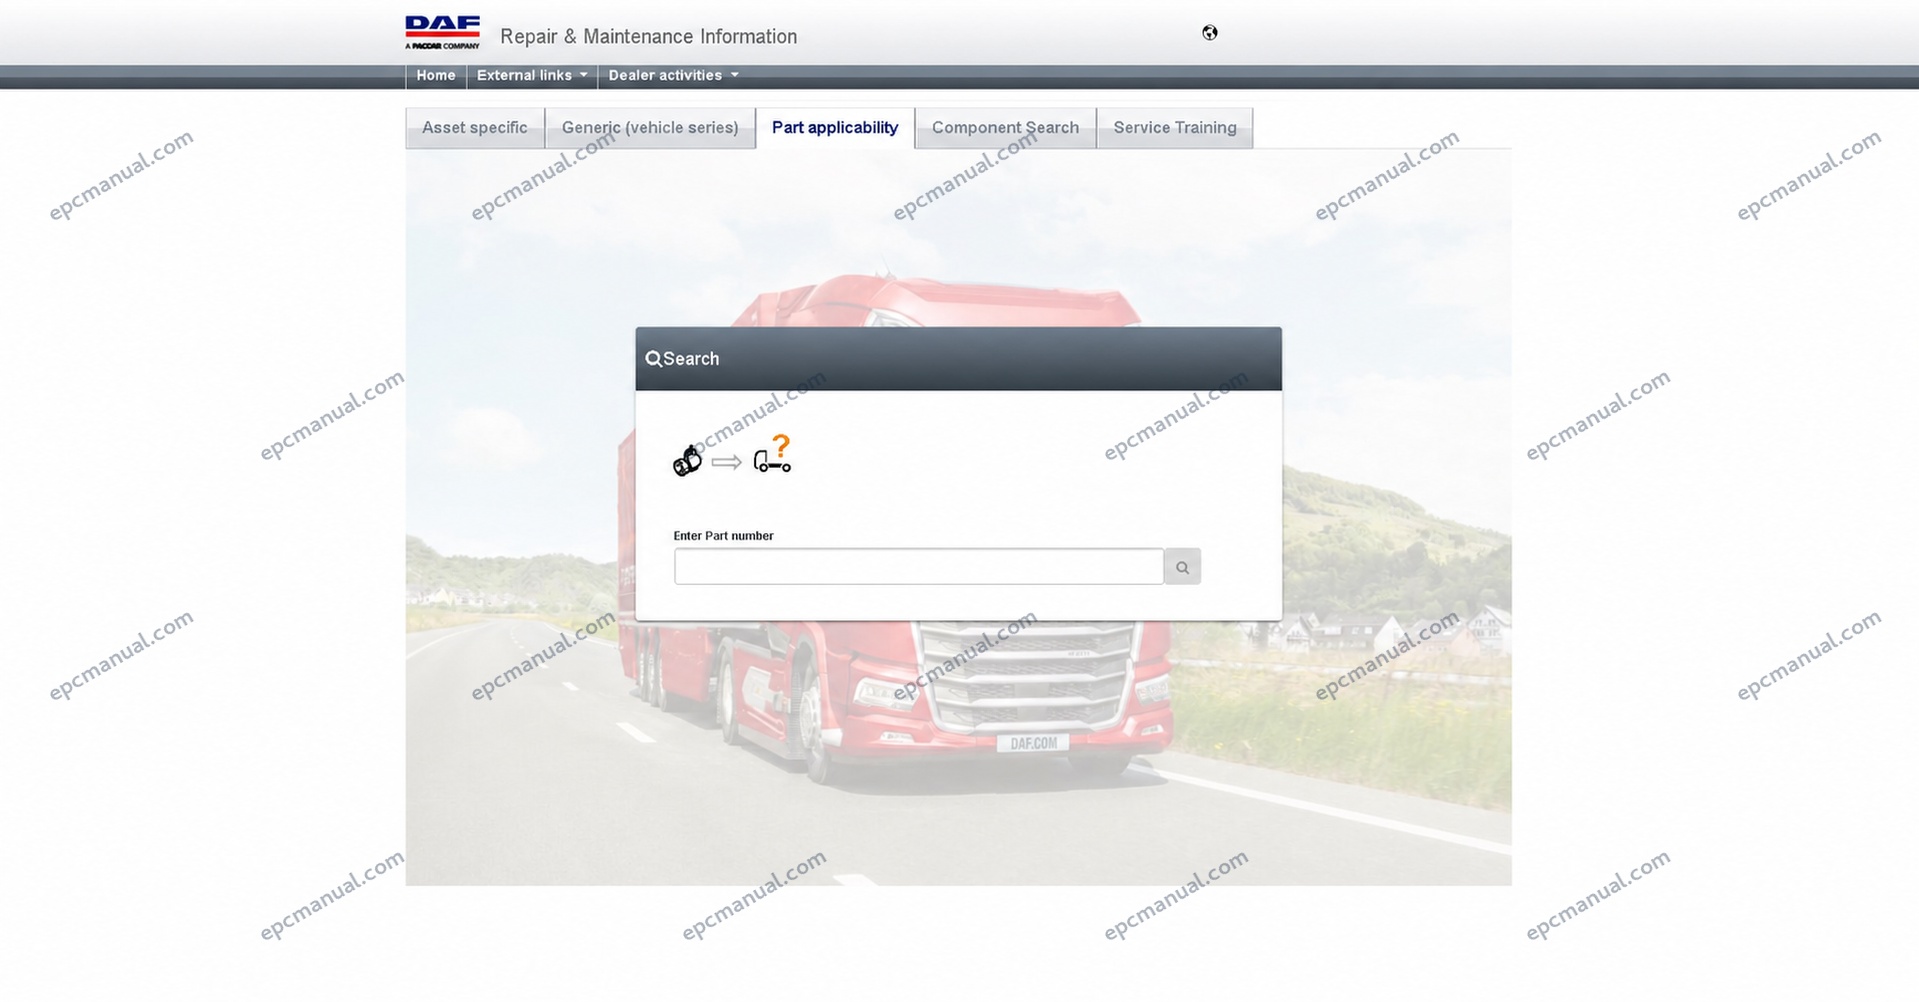Open the Service Training tab
Screen dimensions: 1919x1002
1175,128
